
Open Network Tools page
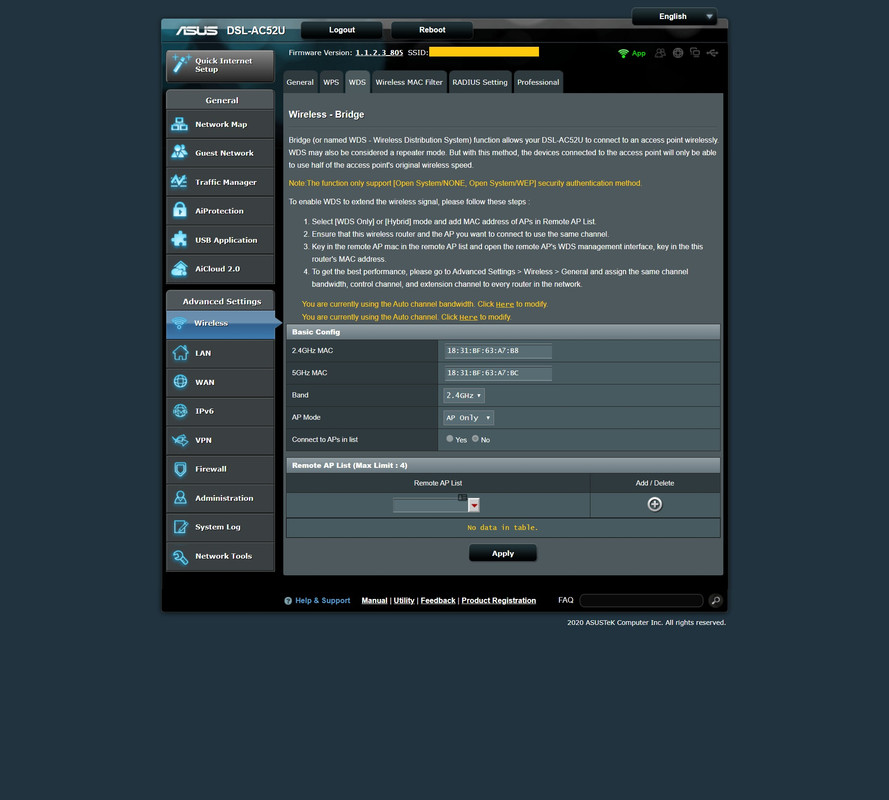click(x=220, y=556)
